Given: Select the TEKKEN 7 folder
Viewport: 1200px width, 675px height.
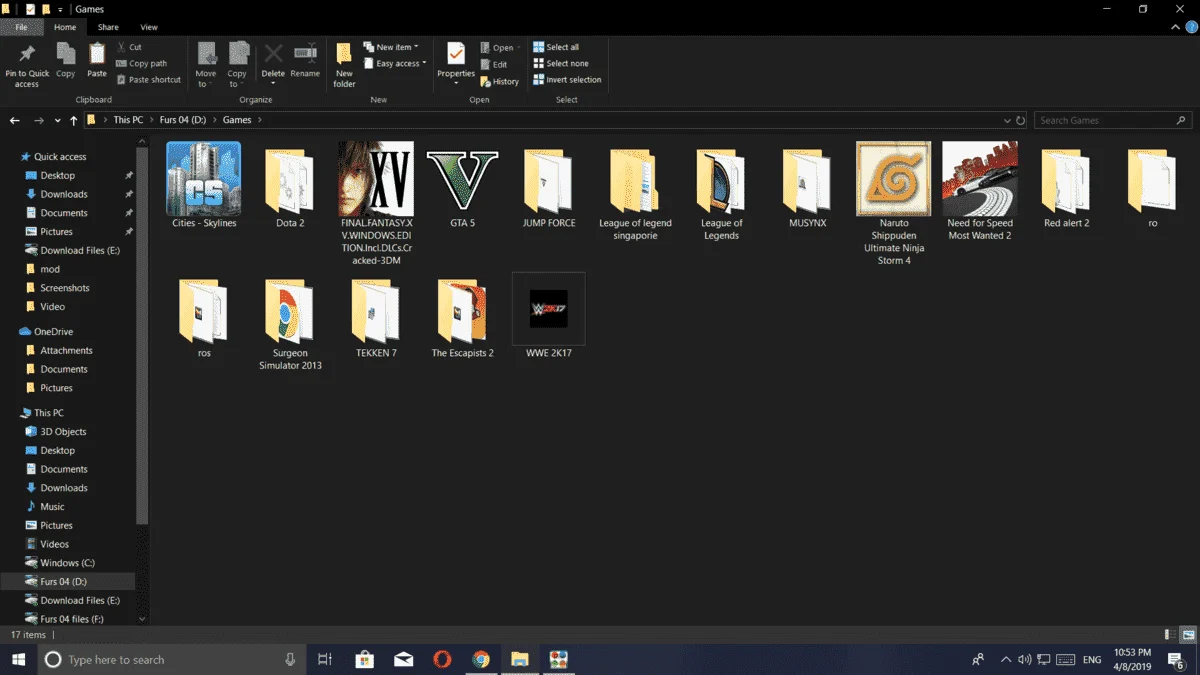Looking at the screenshot, I should coord(376,318).
